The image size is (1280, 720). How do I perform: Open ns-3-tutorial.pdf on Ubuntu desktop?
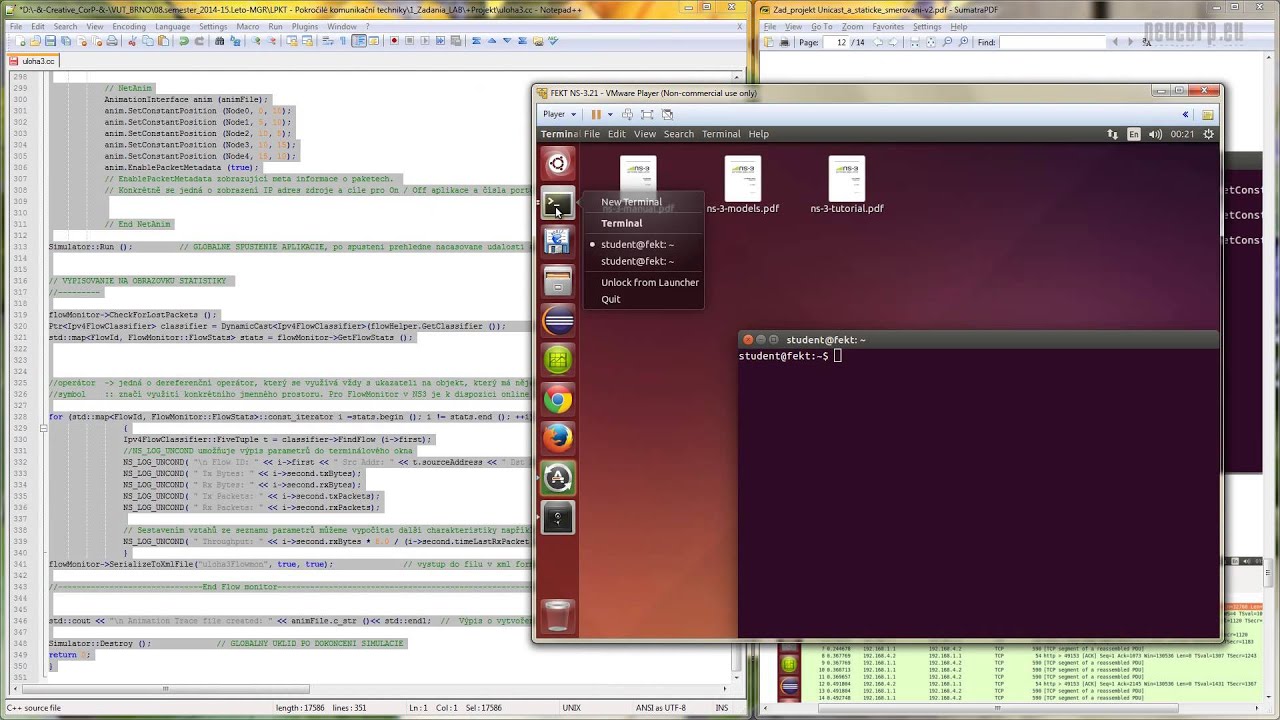pos(847,185)
